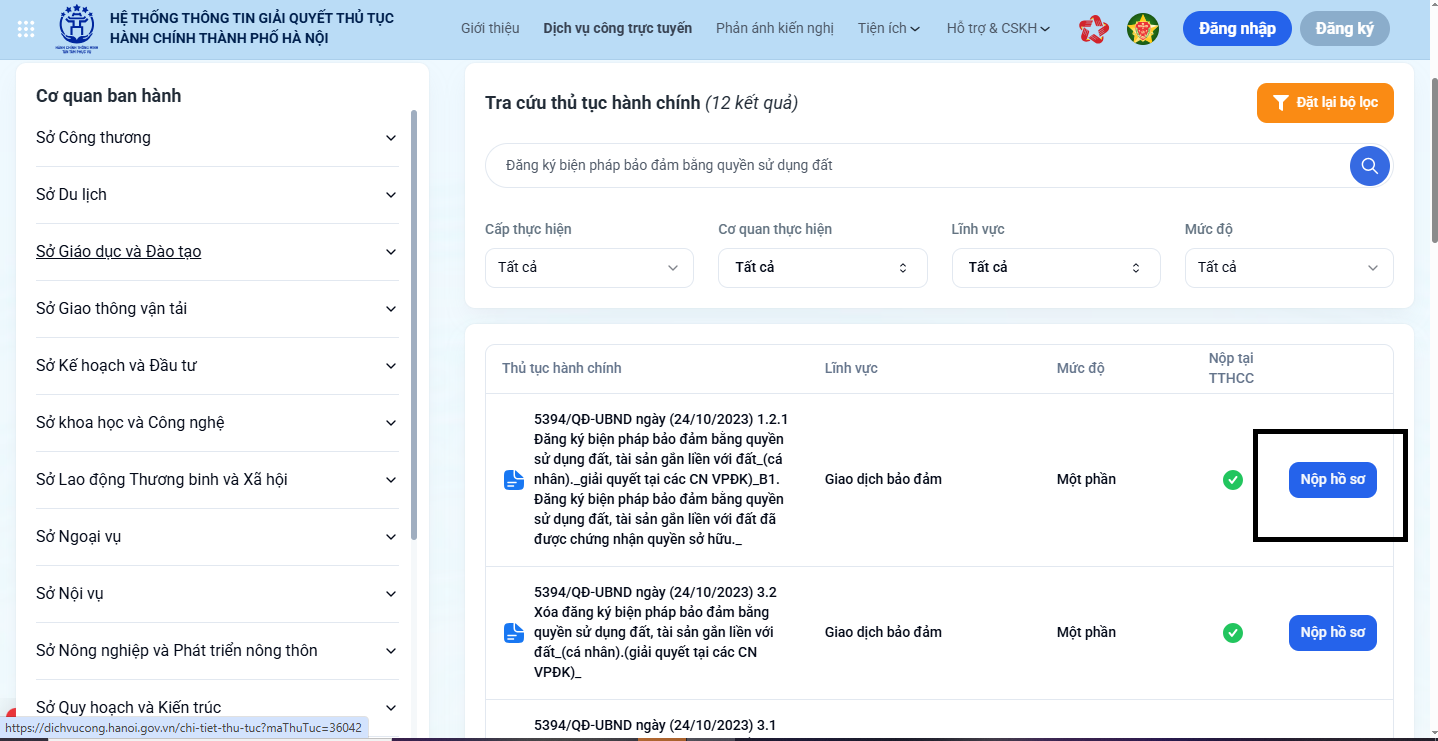Click document icon of procedure 3.2 row
This screenshot has width=1438, height=741.
tap(514, 633)
